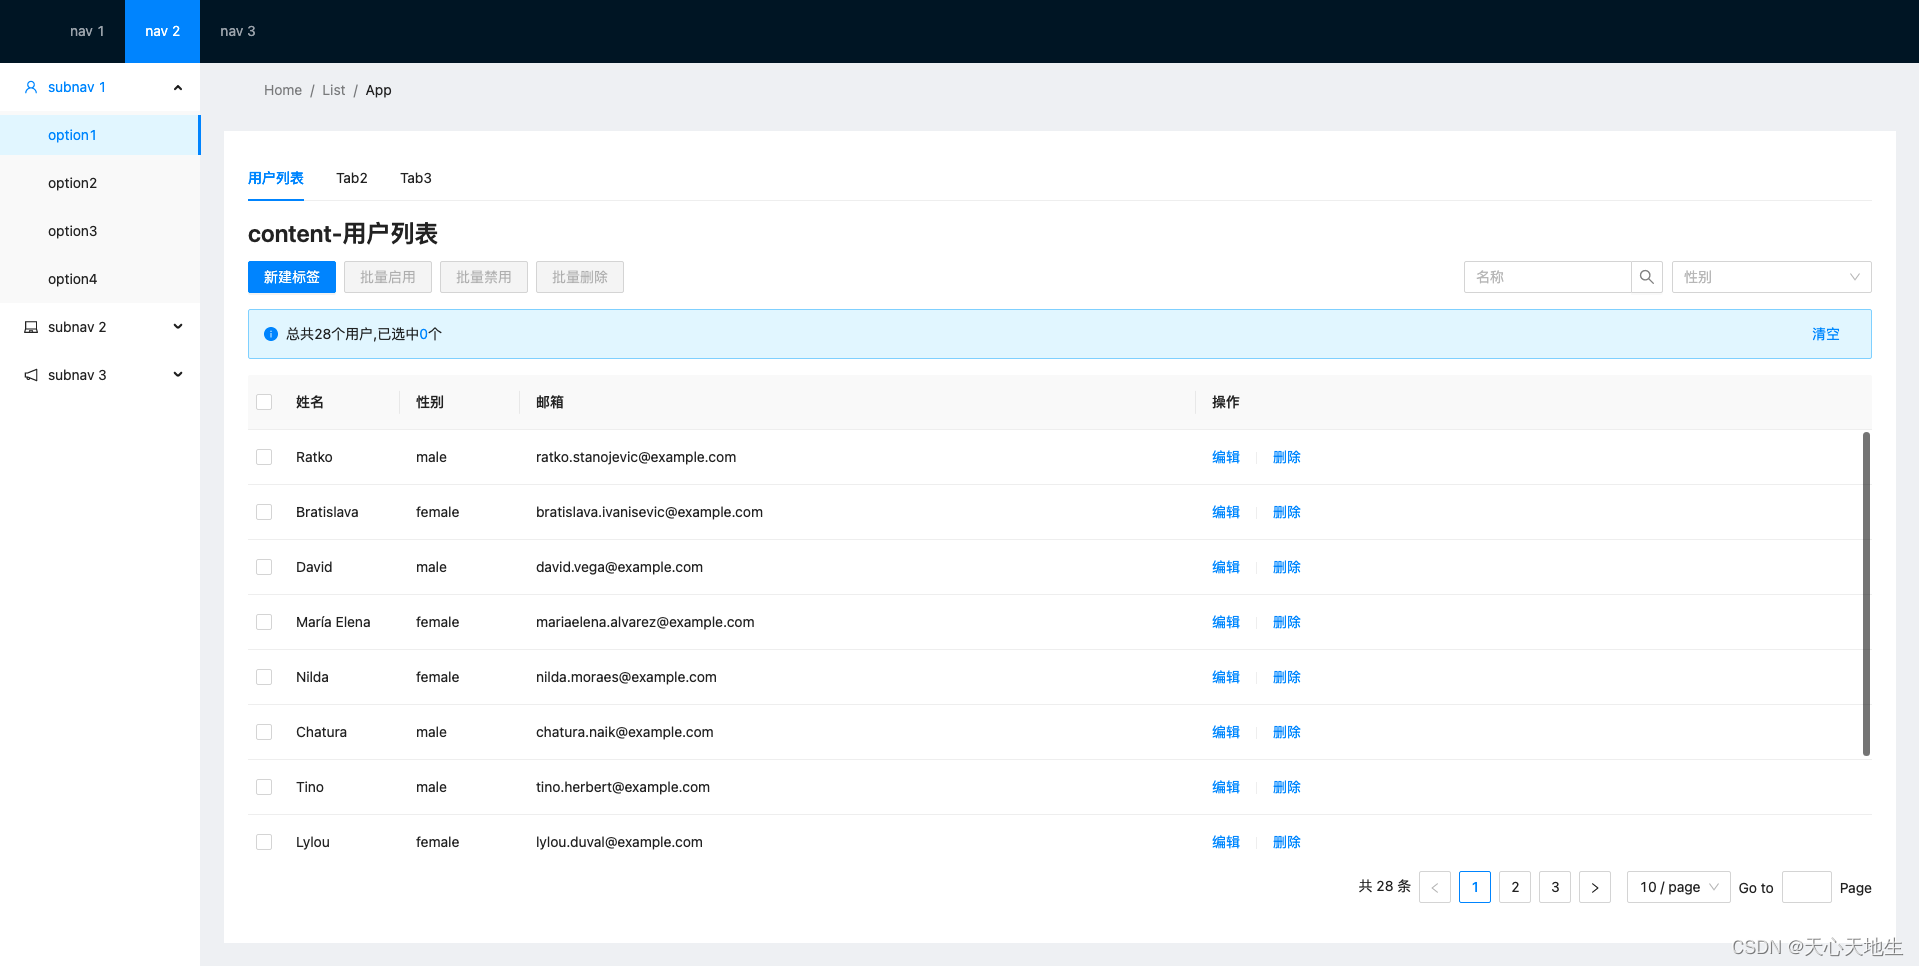Go to next page arrow

tap(1595, 887)
